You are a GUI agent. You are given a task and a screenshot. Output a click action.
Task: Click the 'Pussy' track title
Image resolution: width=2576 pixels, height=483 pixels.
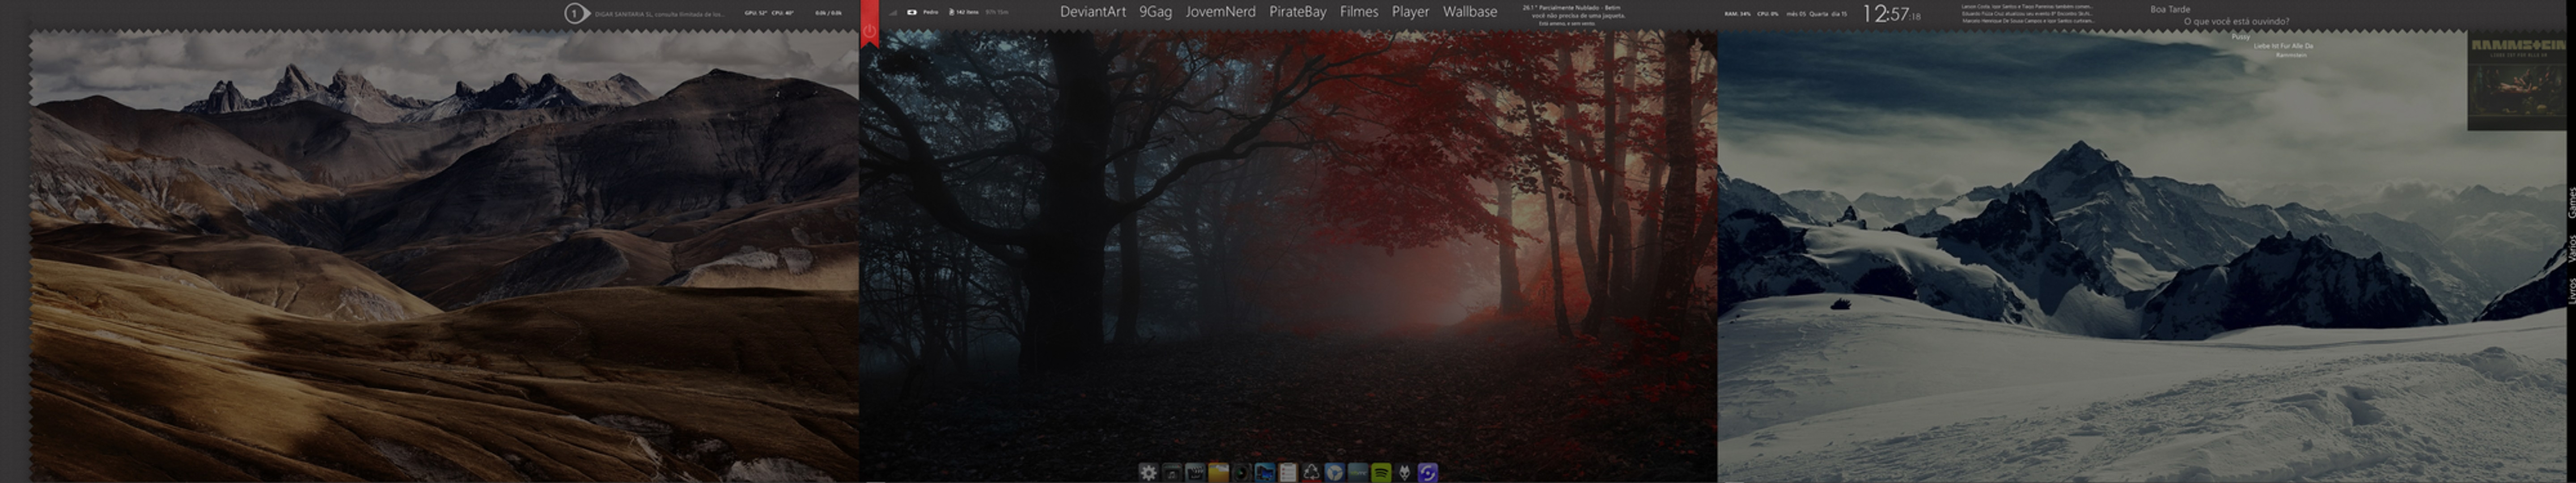2241,37
